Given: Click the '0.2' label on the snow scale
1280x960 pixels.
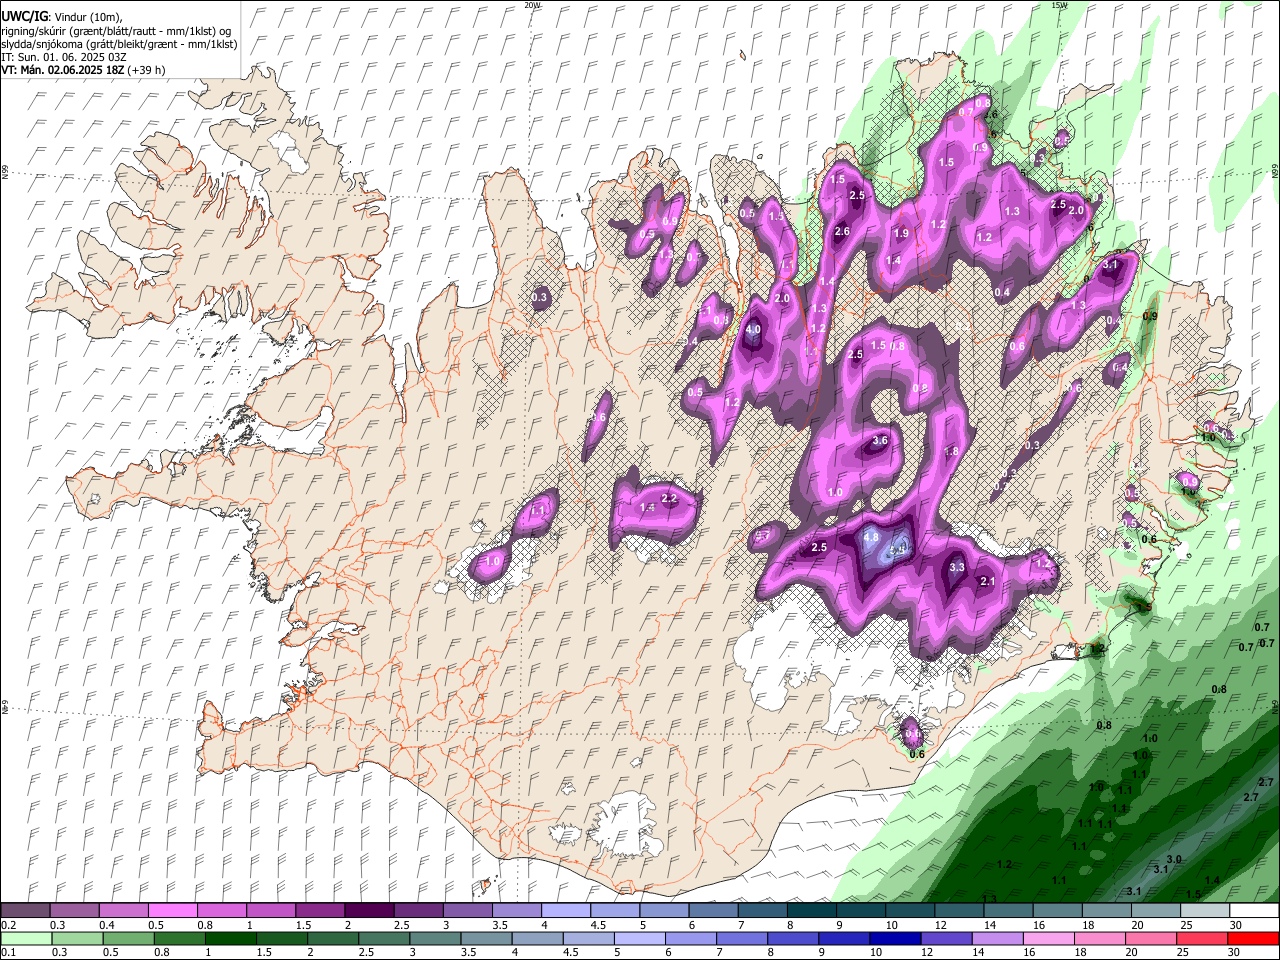Looking at the screenshot, I should coord(8,925).
